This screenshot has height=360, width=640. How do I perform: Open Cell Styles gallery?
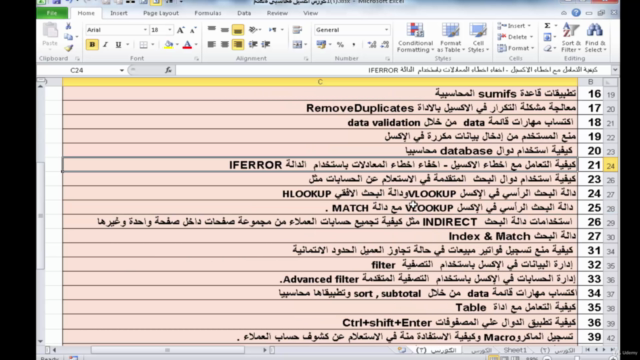point(478,38)
